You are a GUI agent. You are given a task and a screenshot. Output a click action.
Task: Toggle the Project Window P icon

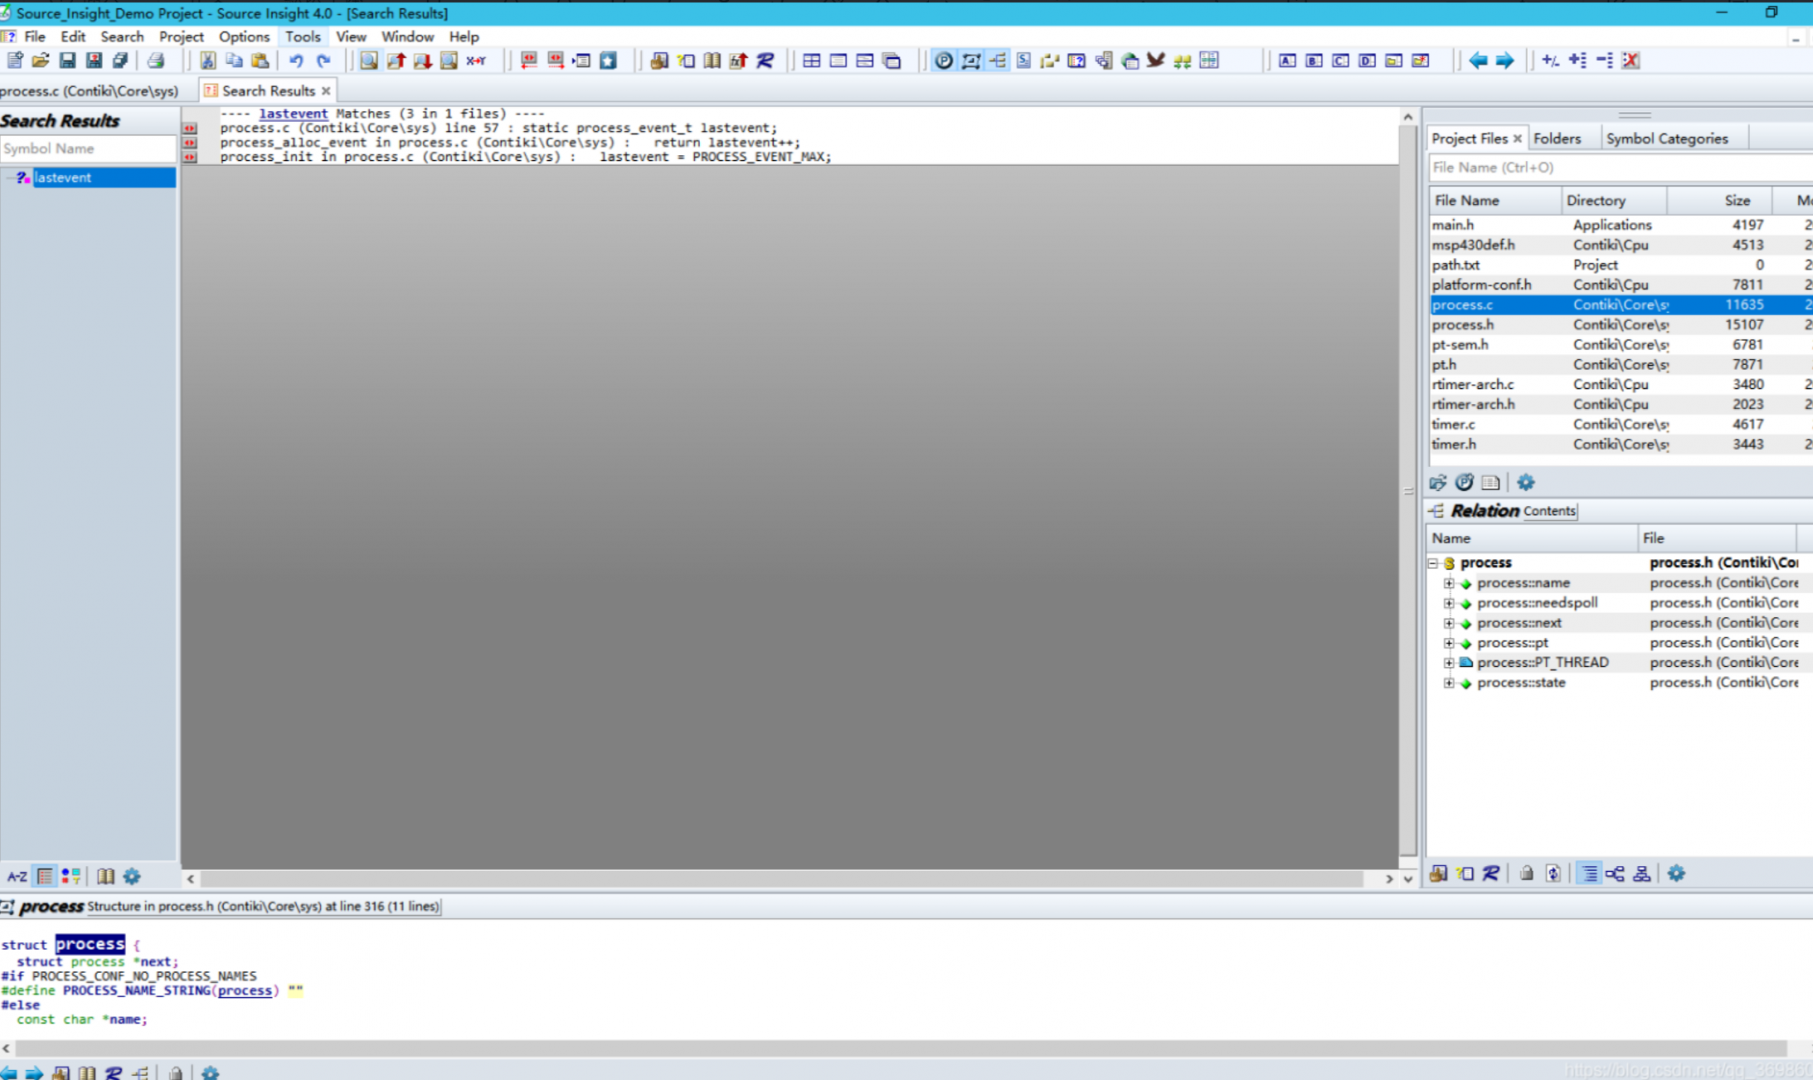coord(944,61)
